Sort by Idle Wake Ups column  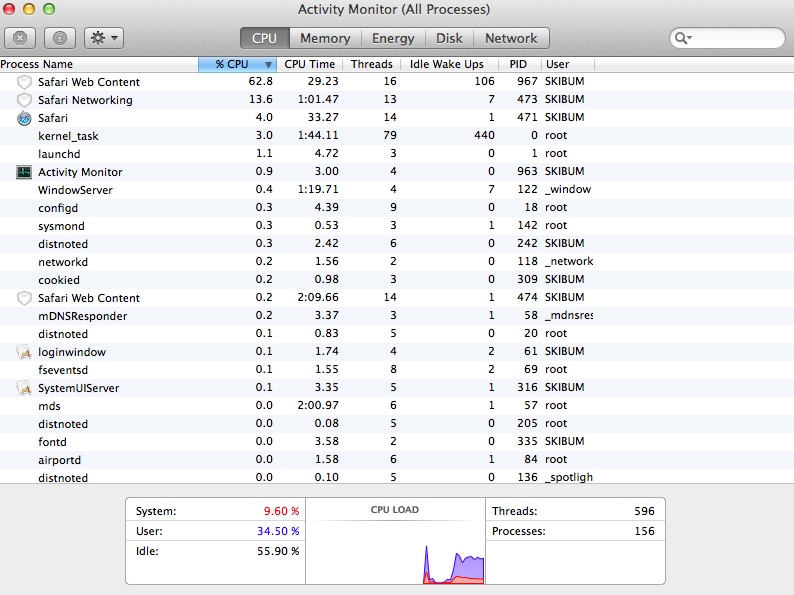(447, 64)
